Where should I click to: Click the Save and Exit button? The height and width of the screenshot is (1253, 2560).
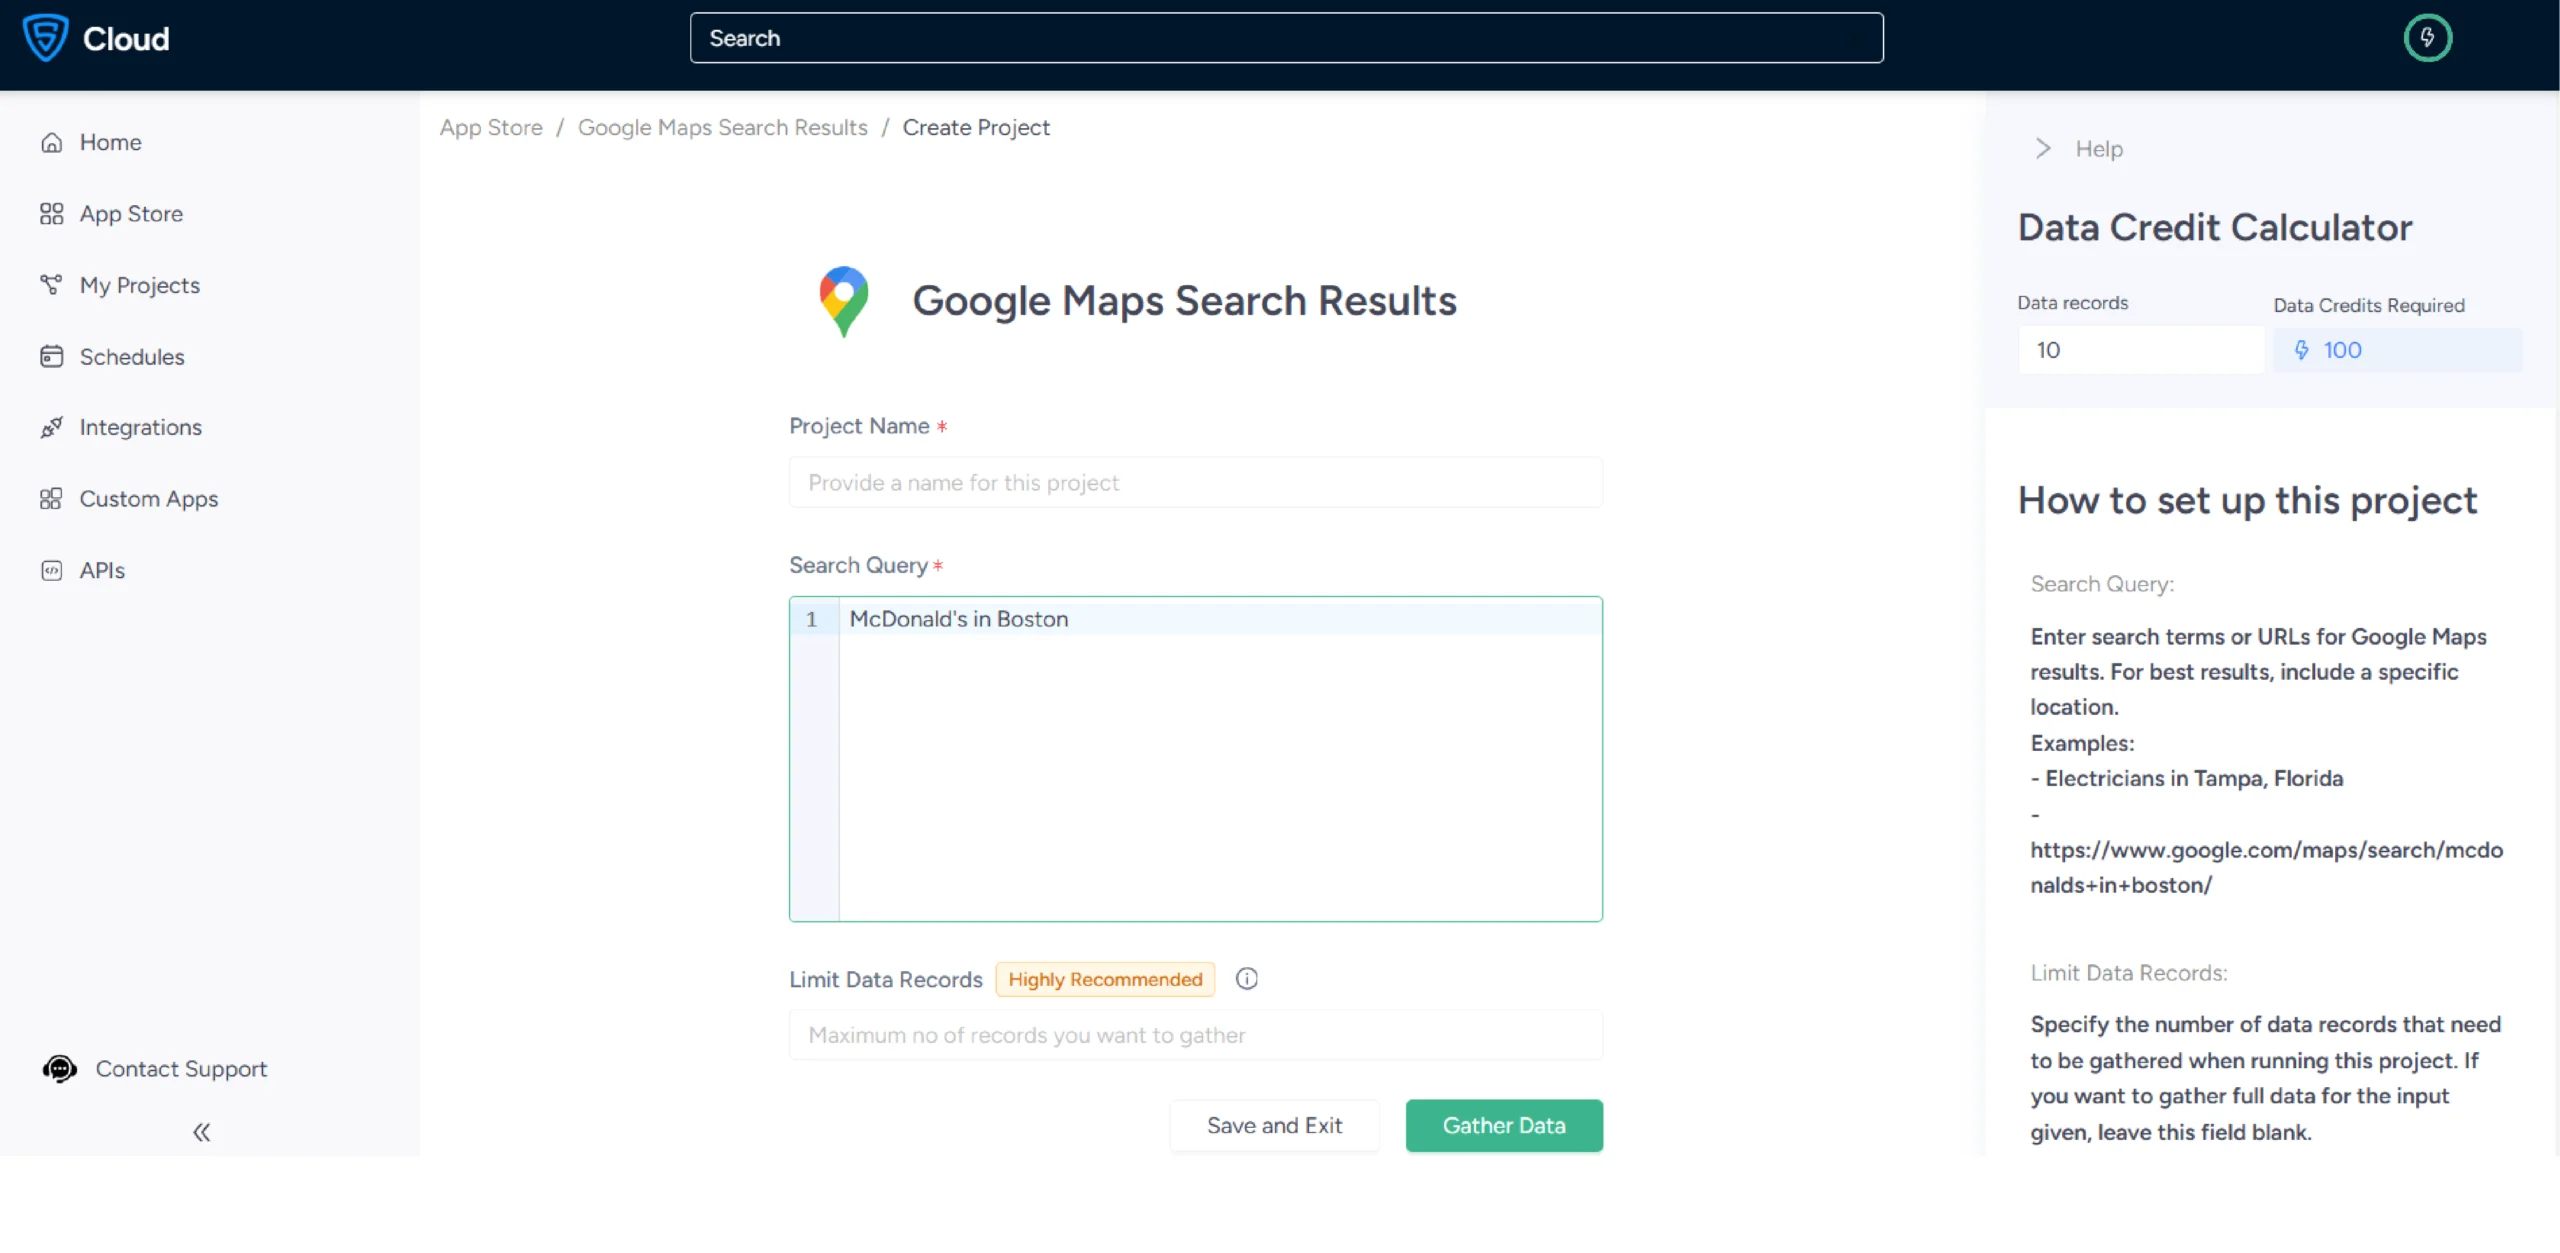[1274, 1126]
